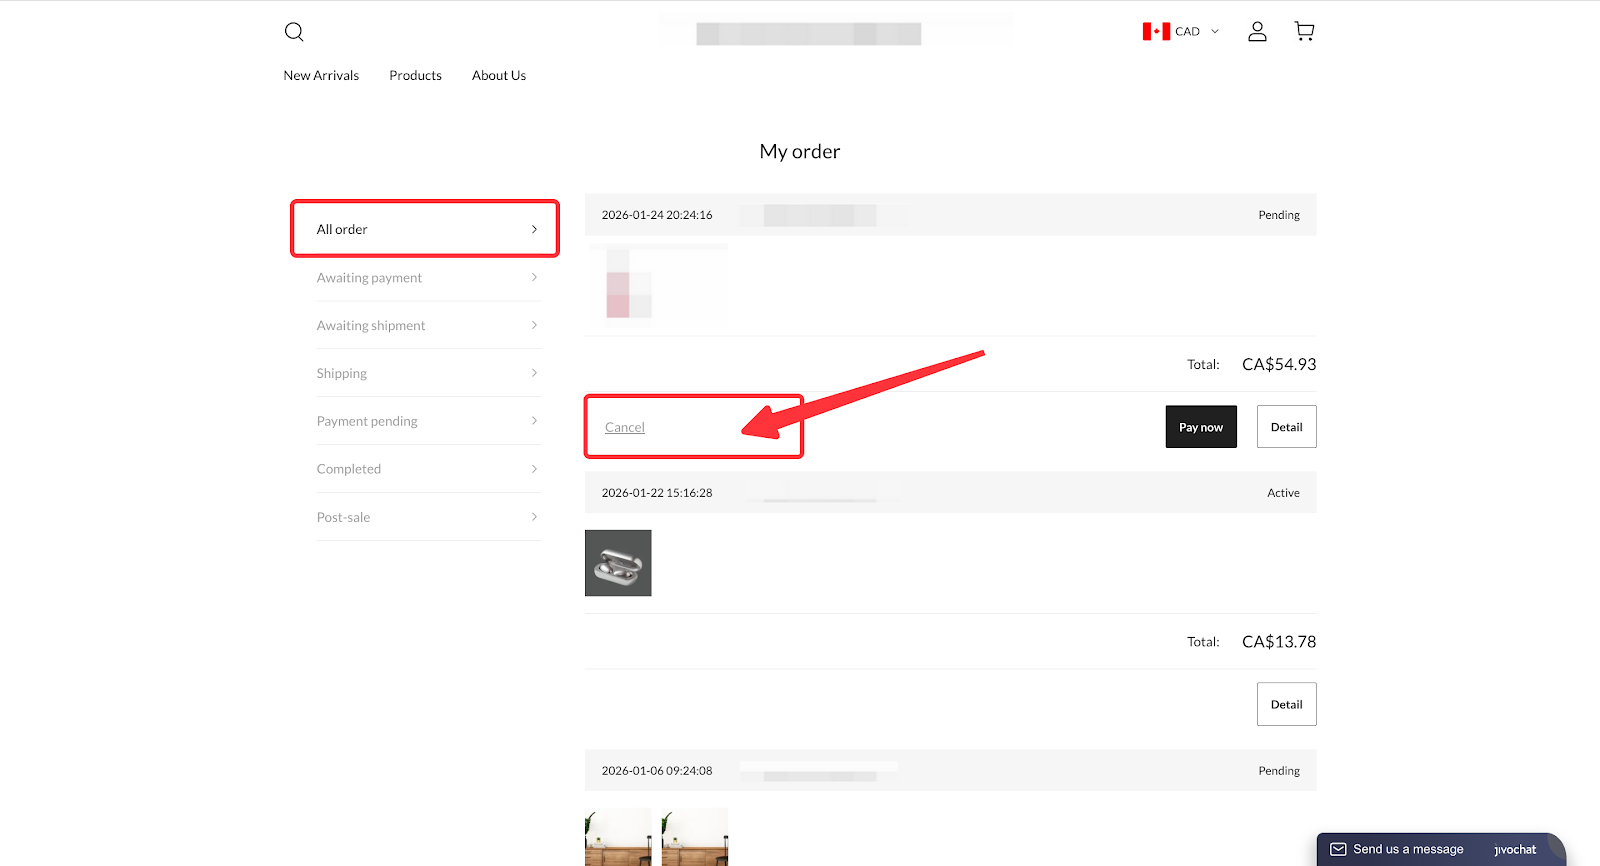Click the earbuds product thumbnail
The image size is (1600, 866).
coord(618,563)
